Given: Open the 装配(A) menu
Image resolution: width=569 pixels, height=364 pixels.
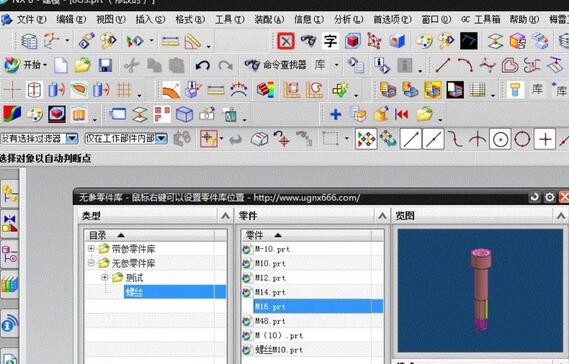Looking at the screenshot, I should click(269, 19).
